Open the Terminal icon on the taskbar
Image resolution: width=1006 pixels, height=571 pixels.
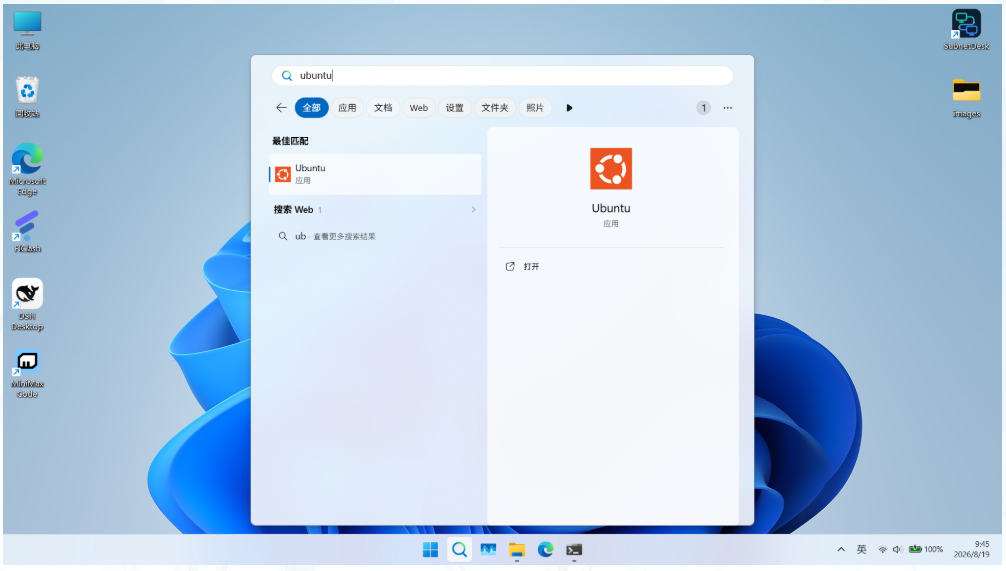(574, 550)
